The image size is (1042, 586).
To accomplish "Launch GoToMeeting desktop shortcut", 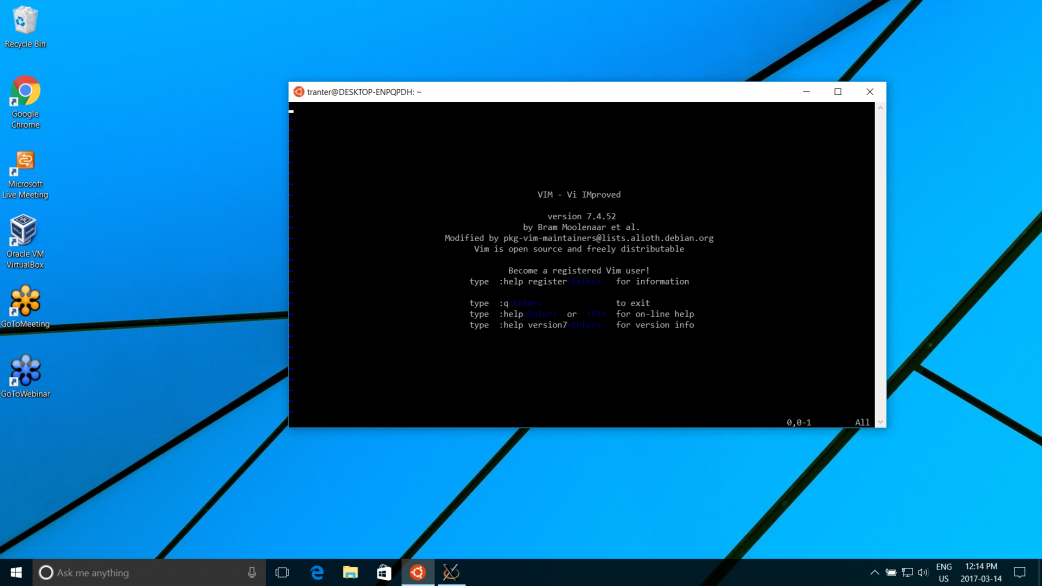I will point(25,302).
